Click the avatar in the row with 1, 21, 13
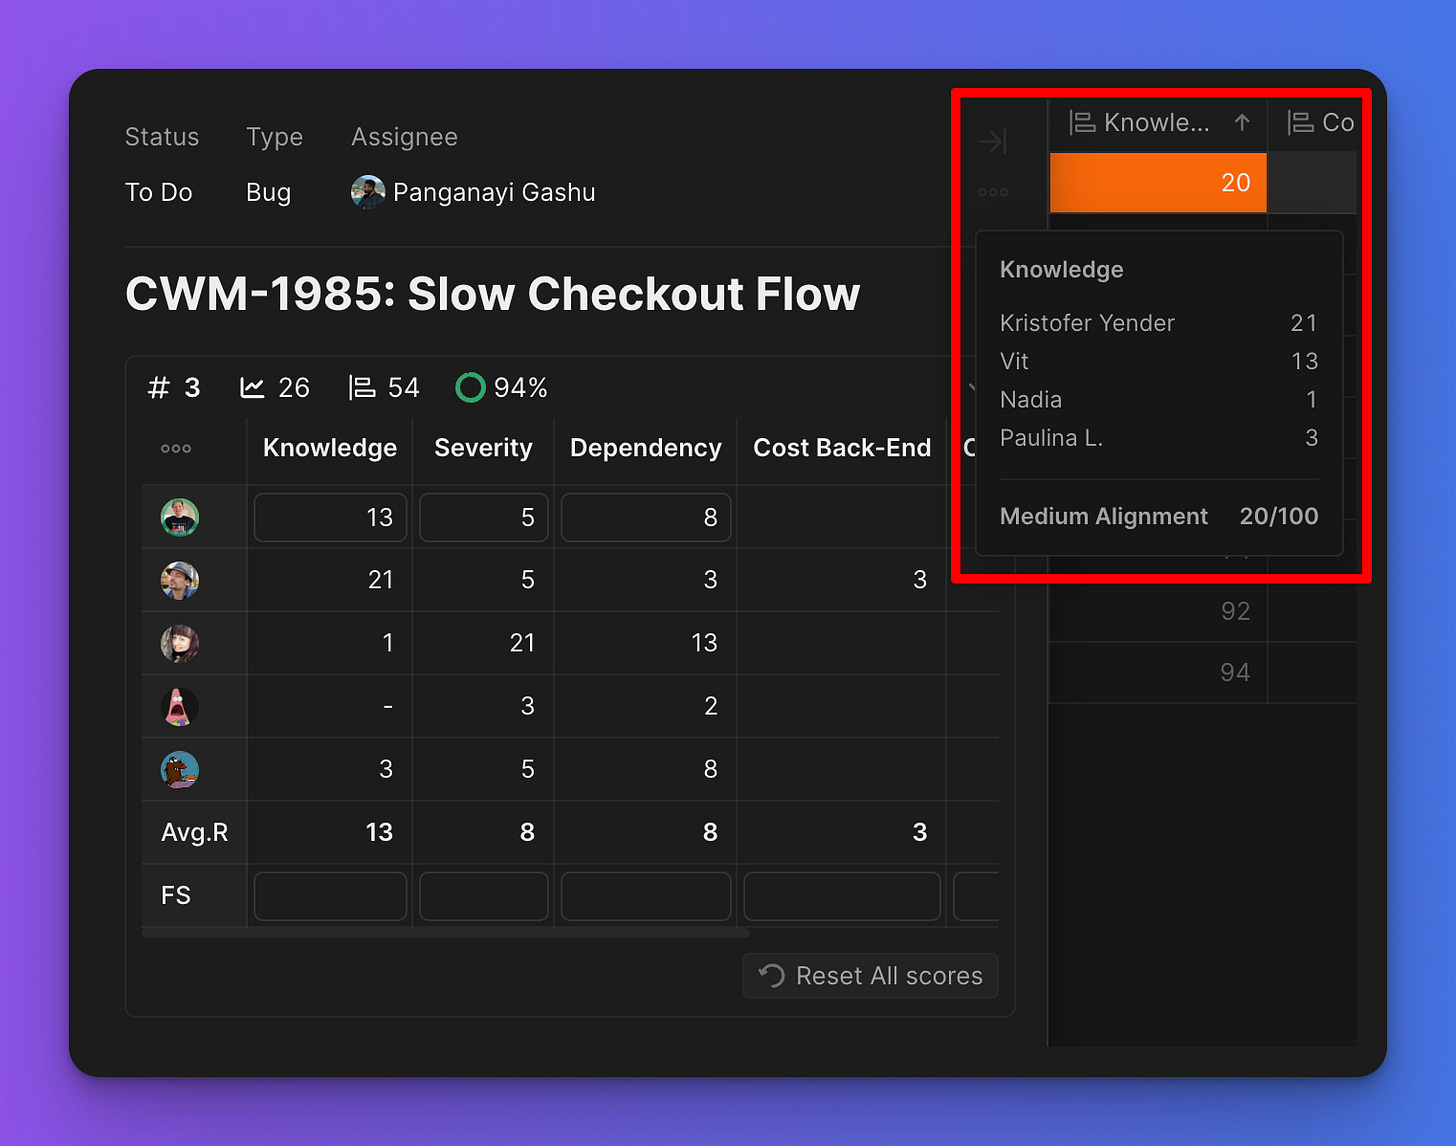This screenshot has width=1456, height=1146. 180,643
